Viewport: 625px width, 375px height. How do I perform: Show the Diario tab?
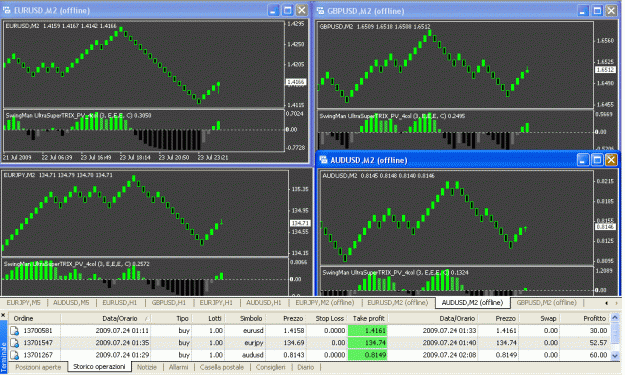click(306, 367)
